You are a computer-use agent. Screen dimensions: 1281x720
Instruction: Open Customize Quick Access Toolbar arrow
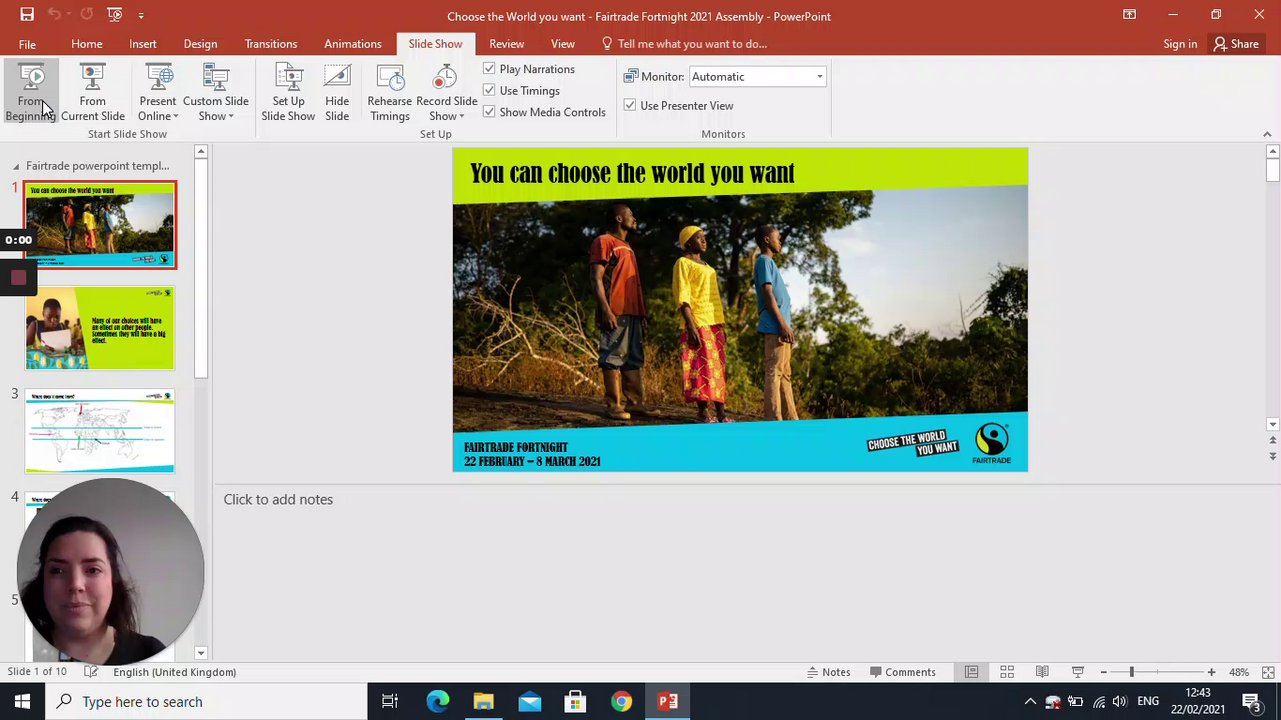(141, 15)
